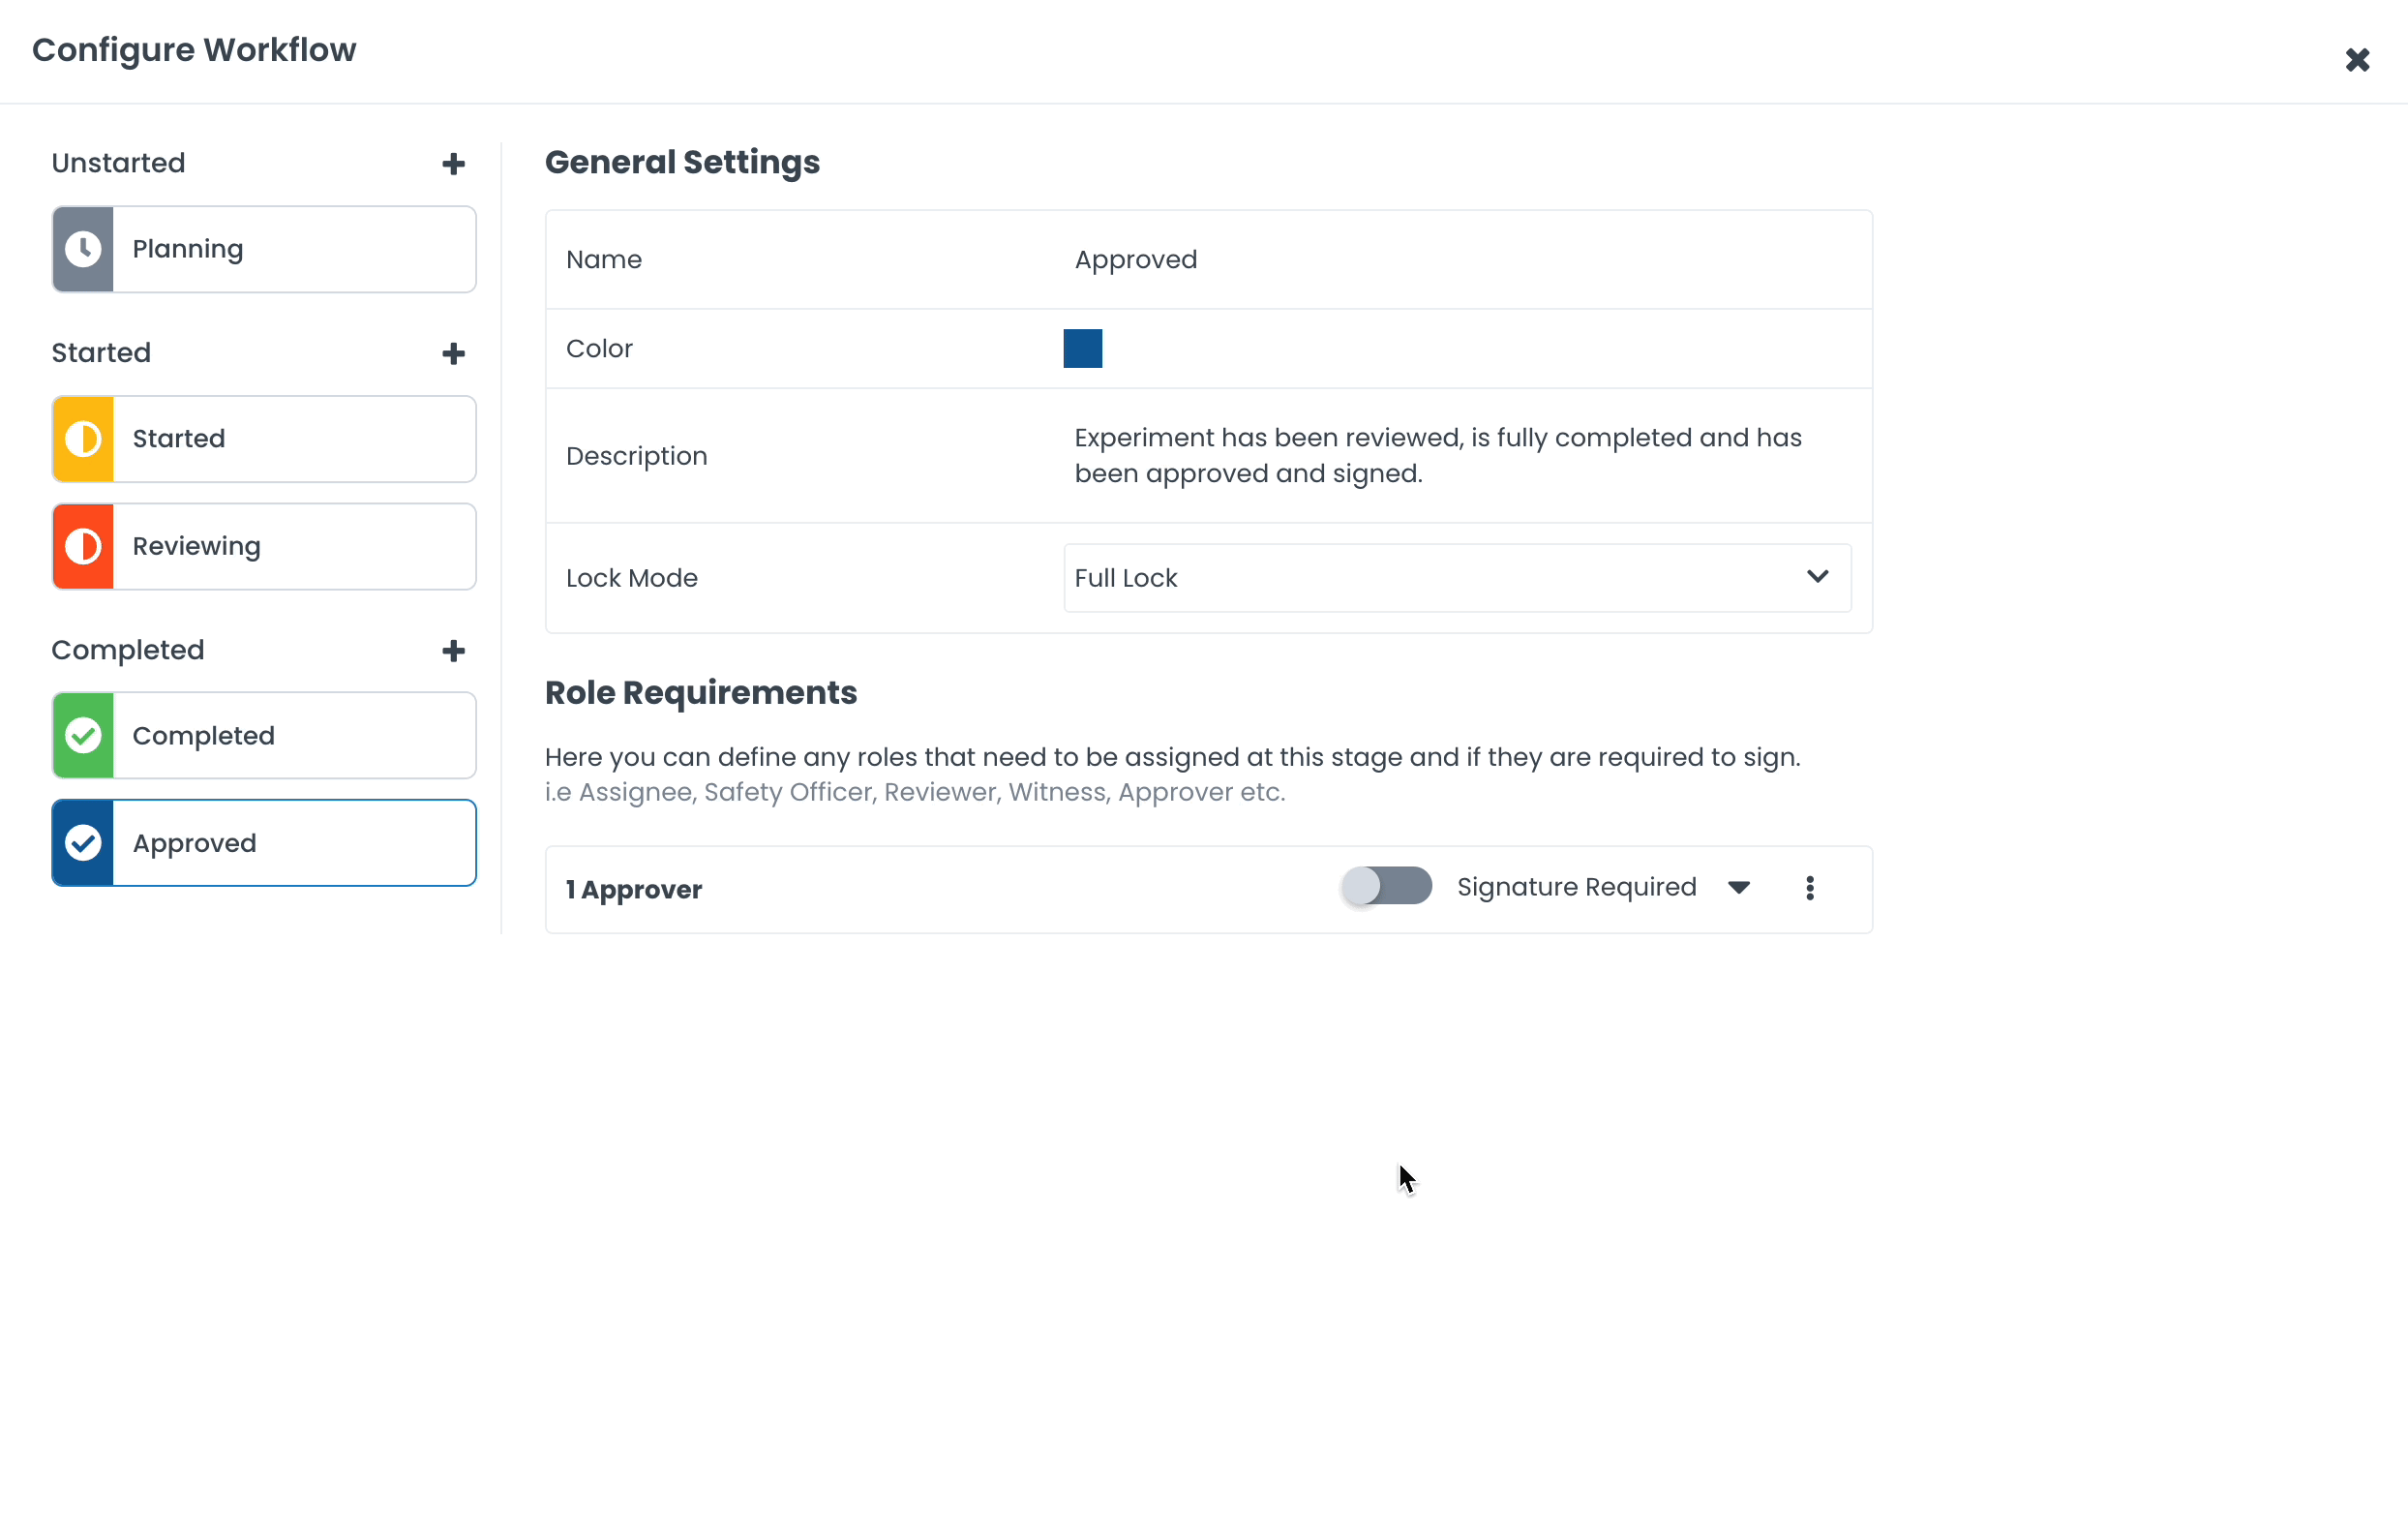Edit the stage Description text
Image resolution: width=2408 pixels, height=1520 pixels.
click(x=1437, y=456)
